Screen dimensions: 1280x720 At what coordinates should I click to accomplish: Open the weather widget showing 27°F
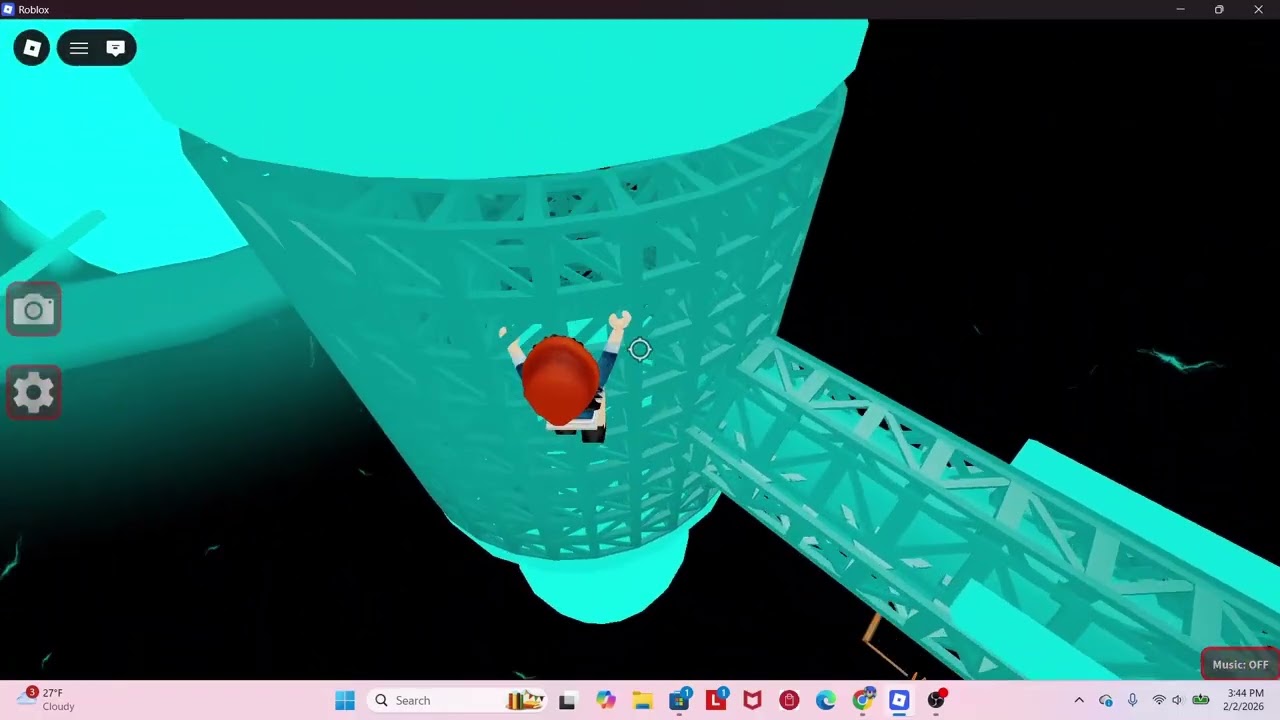pyautogui.click(x=46, y=700)
